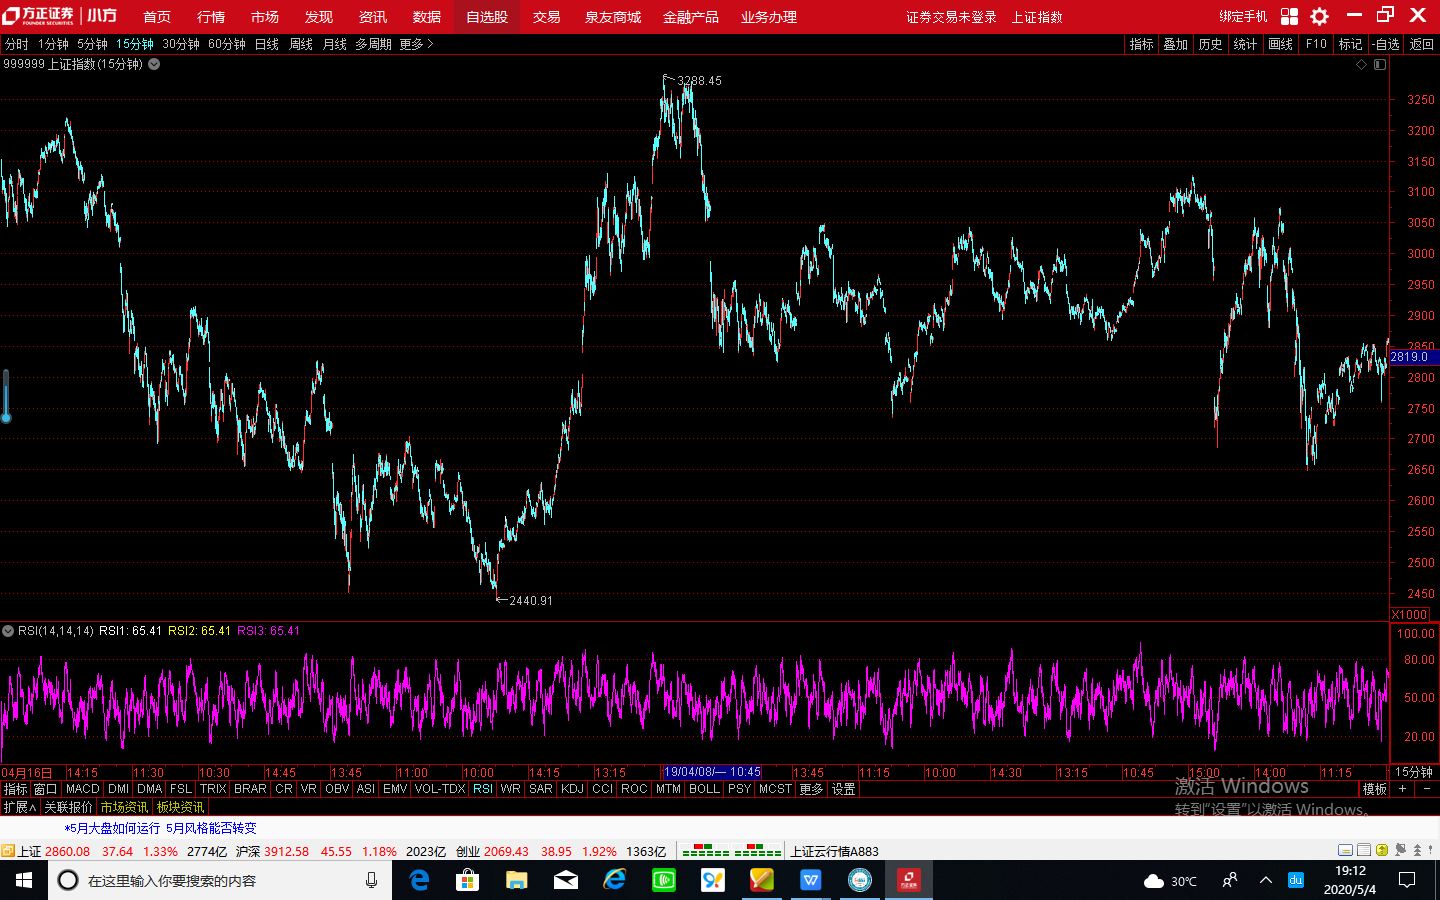This screenshot has width=1440, height=900.
Task: Click the 叠加 overlay button
Action: [x=1176, y=44]
